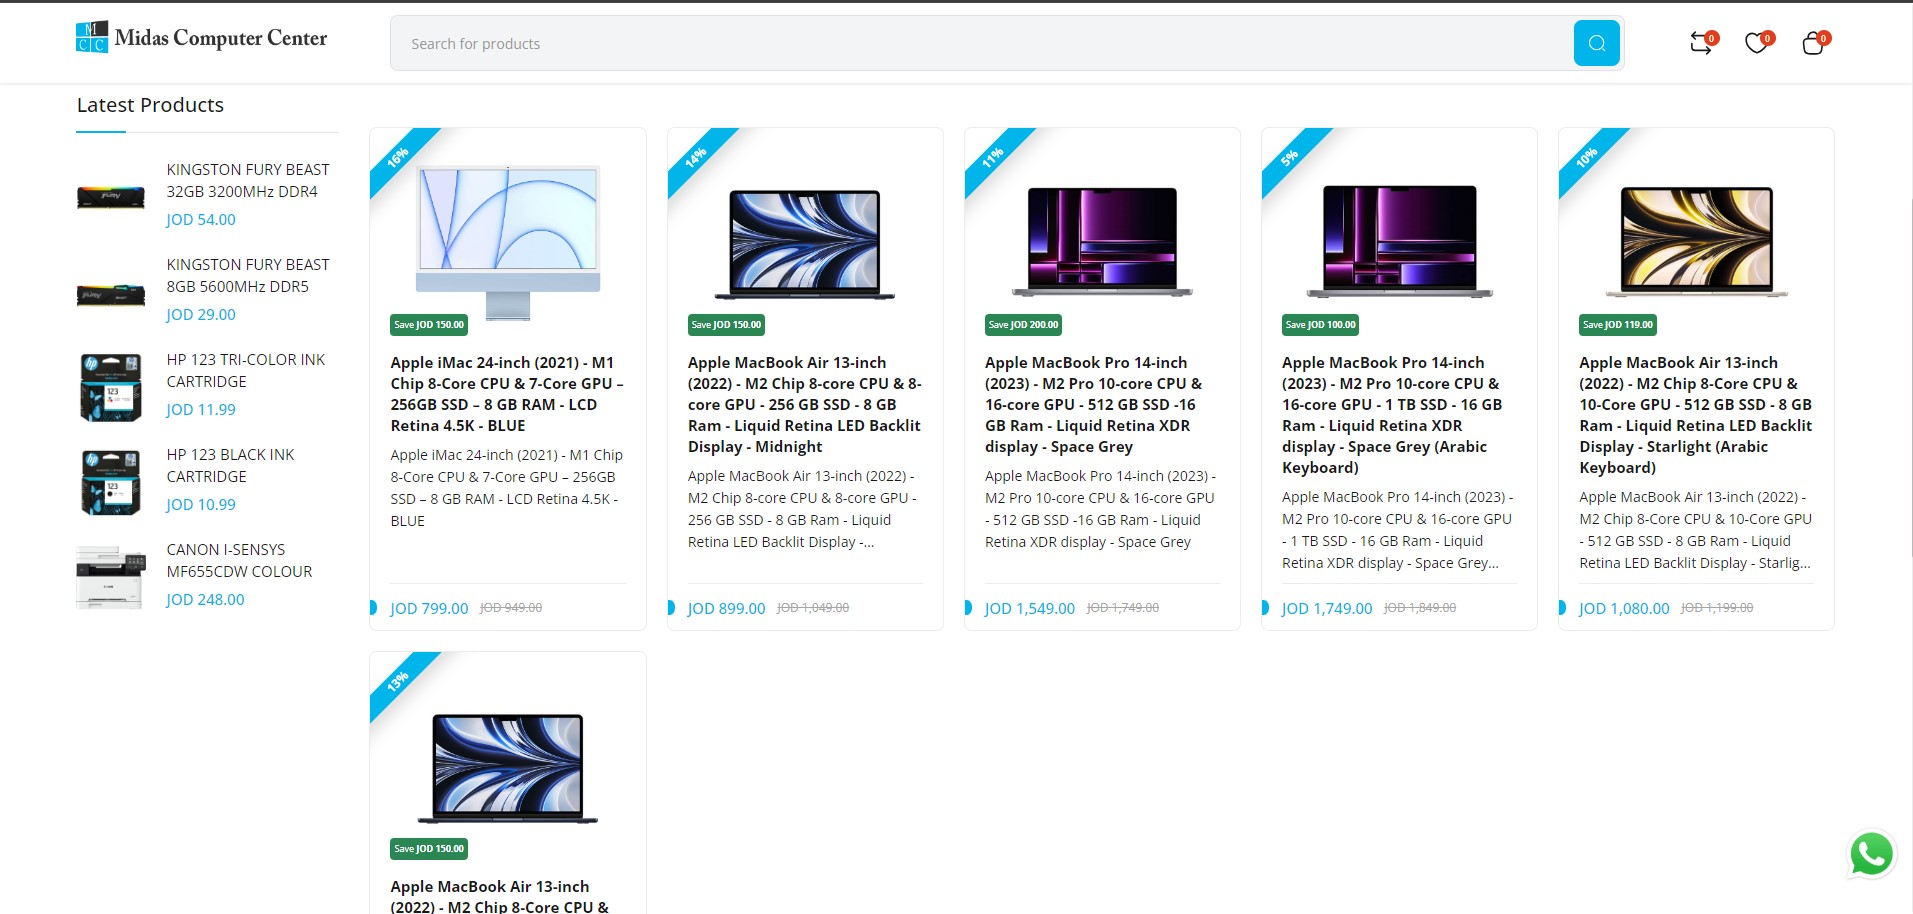Open the wishlist heart icon

click(1756, 43)
